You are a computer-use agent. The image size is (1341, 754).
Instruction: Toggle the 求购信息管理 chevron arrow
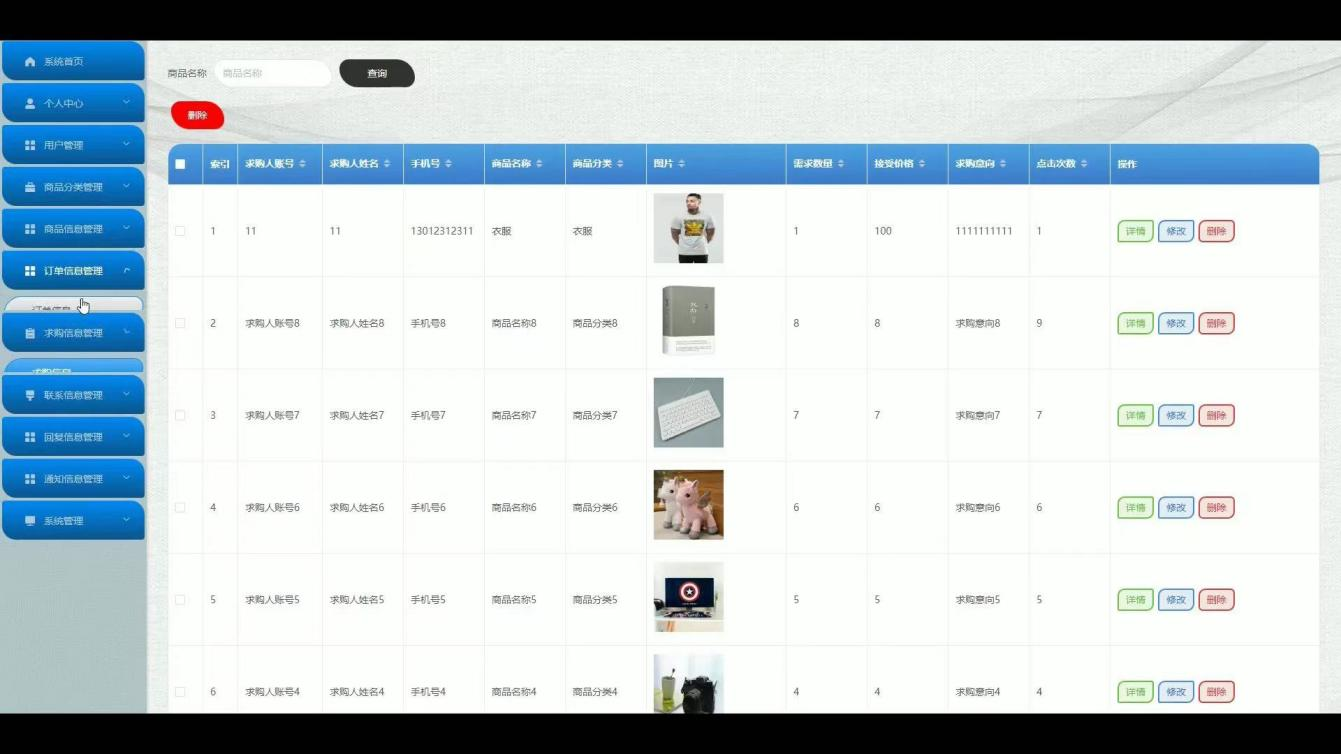[127, 332]
